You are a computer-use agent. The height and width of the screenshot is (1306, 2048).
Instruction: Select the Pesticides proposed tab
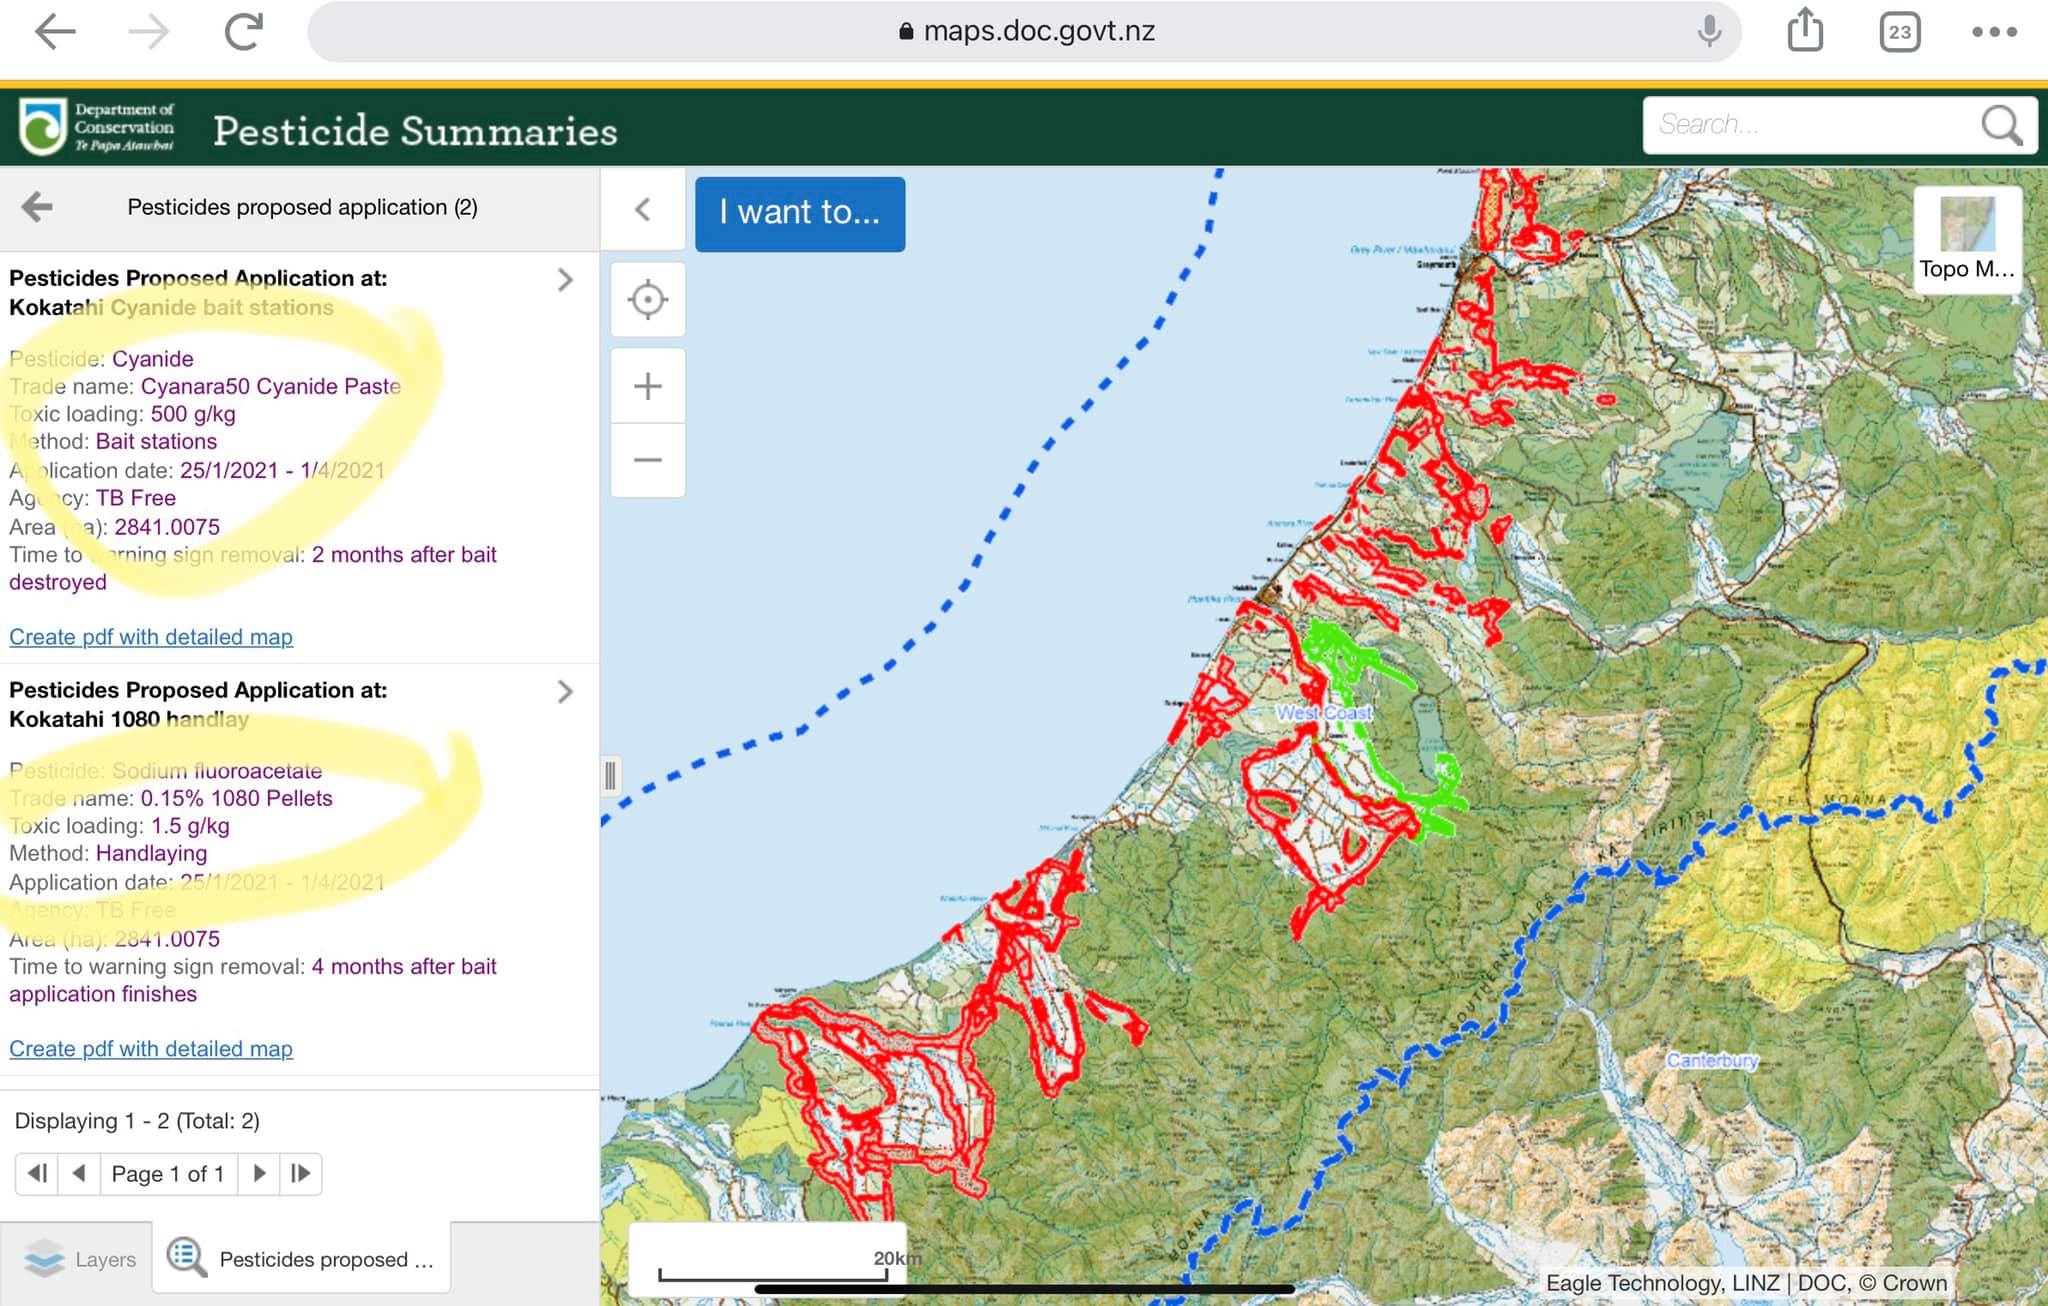point(302,1259)
